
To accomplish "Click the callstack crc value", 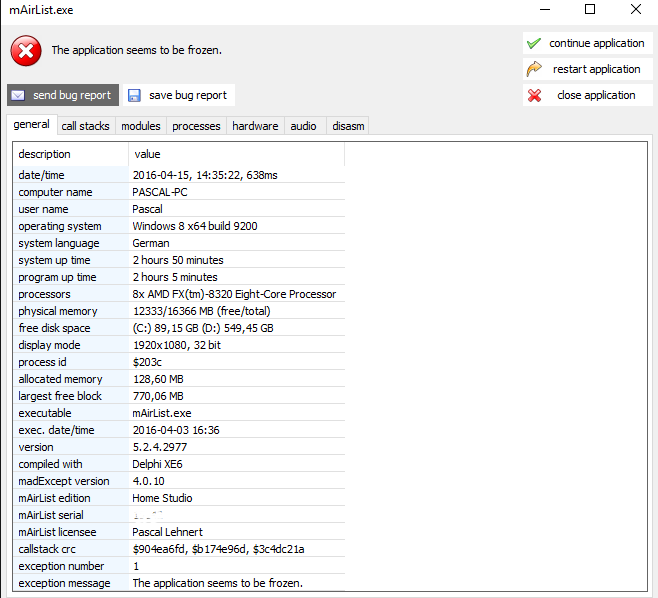I will coord(218,549).
